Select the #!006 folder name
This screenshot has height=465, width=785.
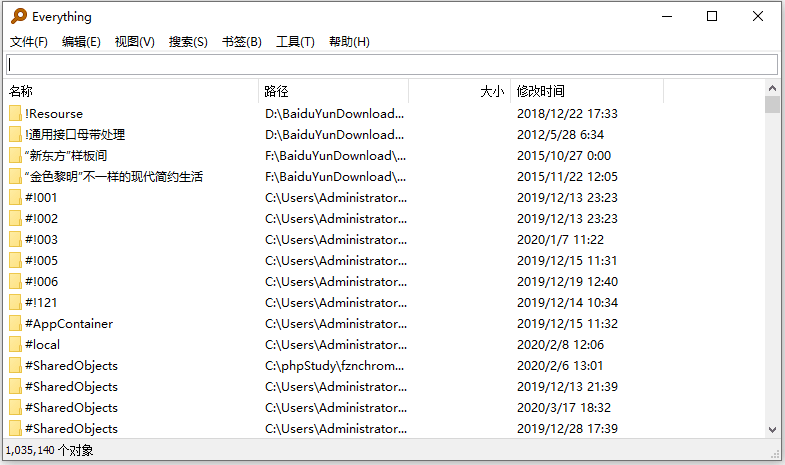coord(41,282)
